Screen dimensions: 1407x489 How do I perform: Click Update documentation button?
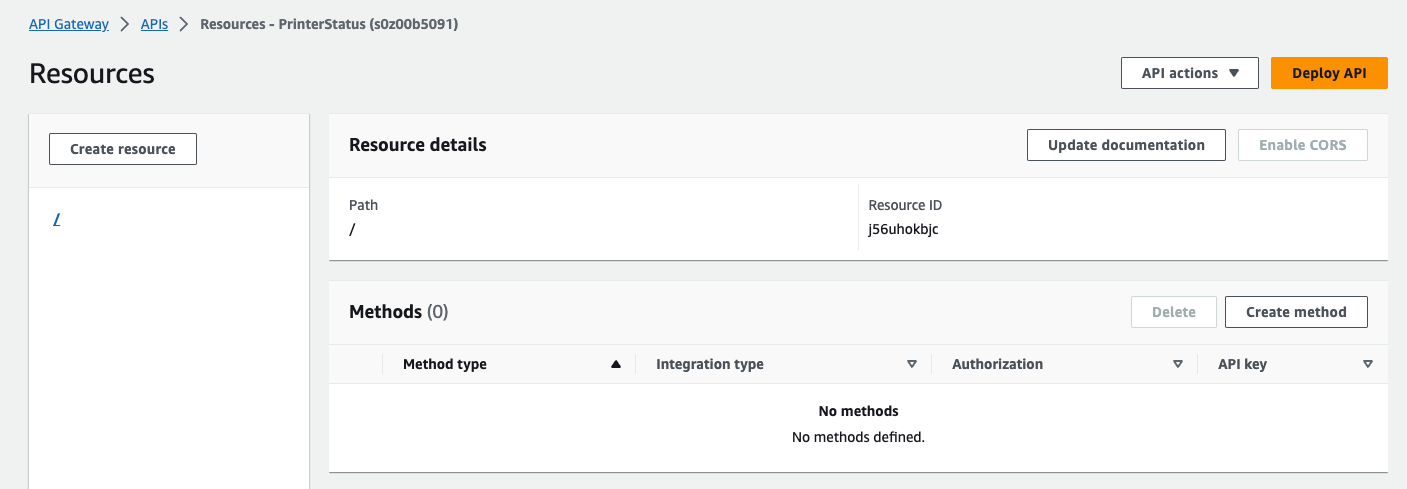[x=1126, y=145]
